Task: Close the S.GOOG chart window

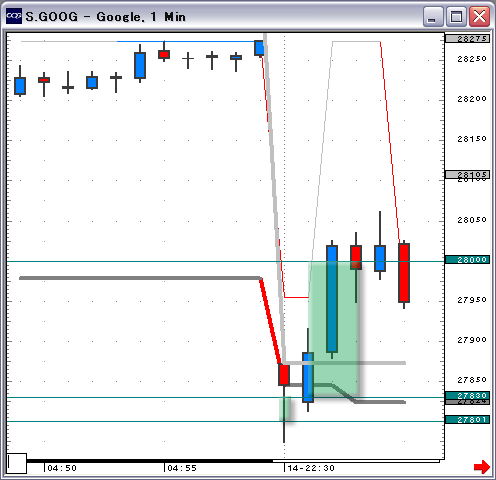Action: 479,16
